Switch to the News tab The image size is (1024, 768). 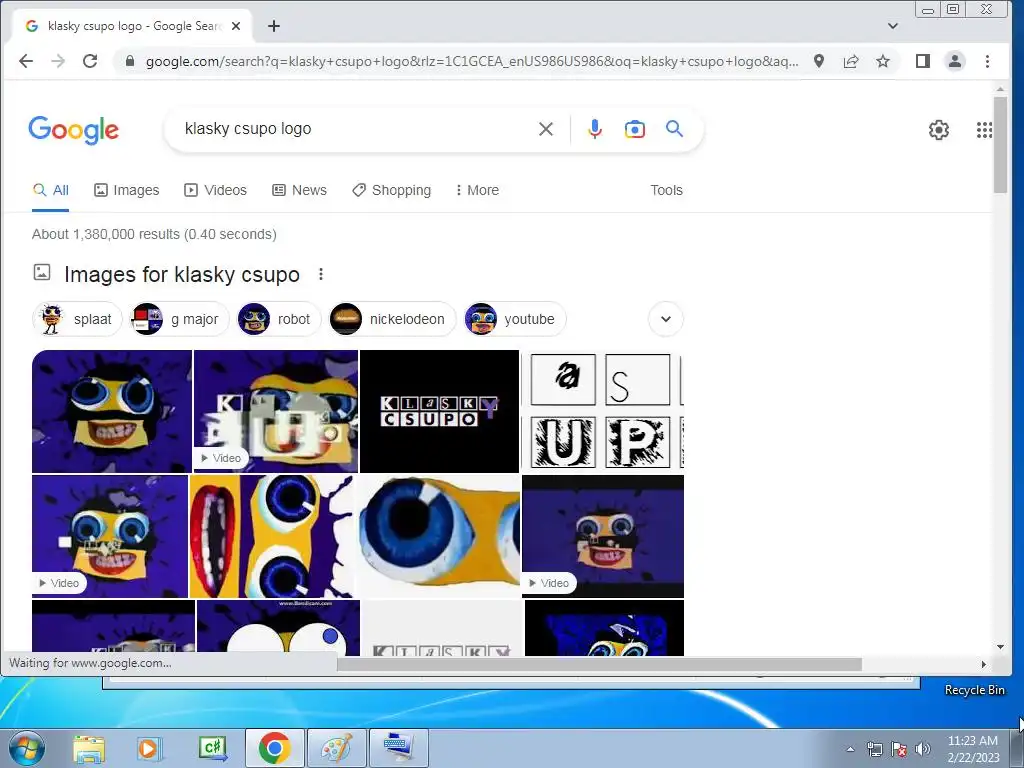pos(299,190)
